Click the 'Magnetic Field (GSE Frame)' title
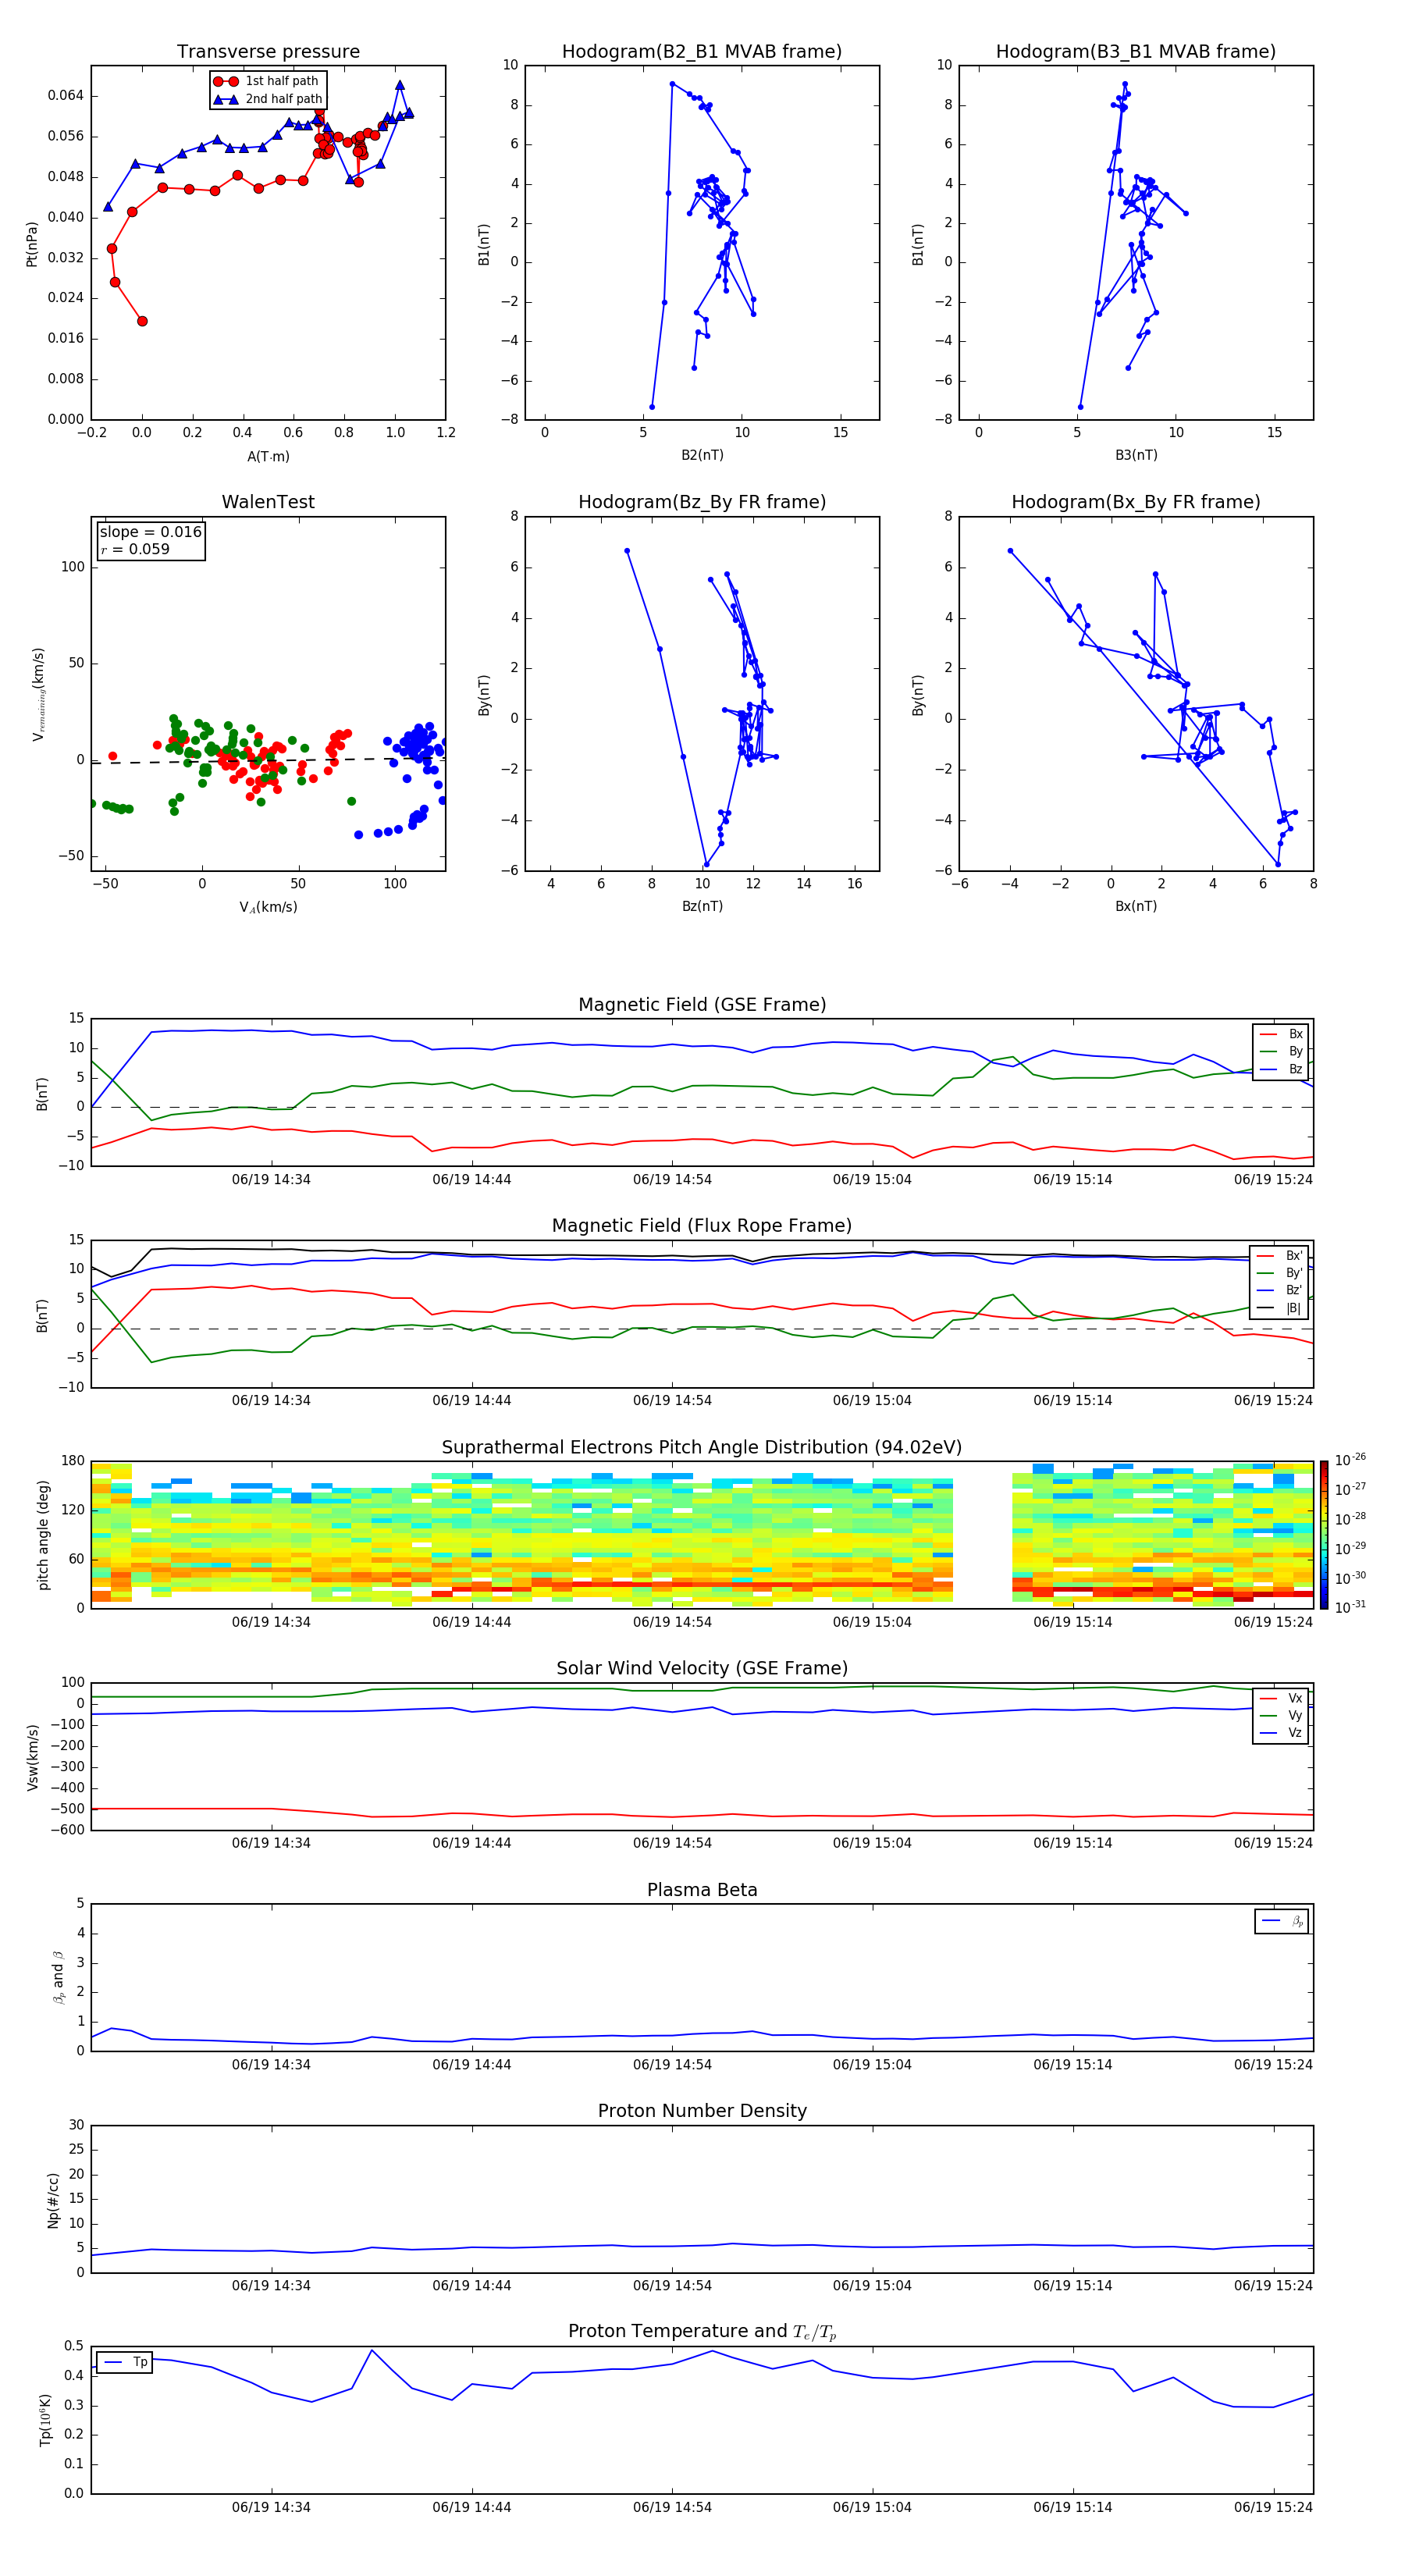Image resolution: width=1405 pixels, height=2576 pixels. coord(702,1005)
